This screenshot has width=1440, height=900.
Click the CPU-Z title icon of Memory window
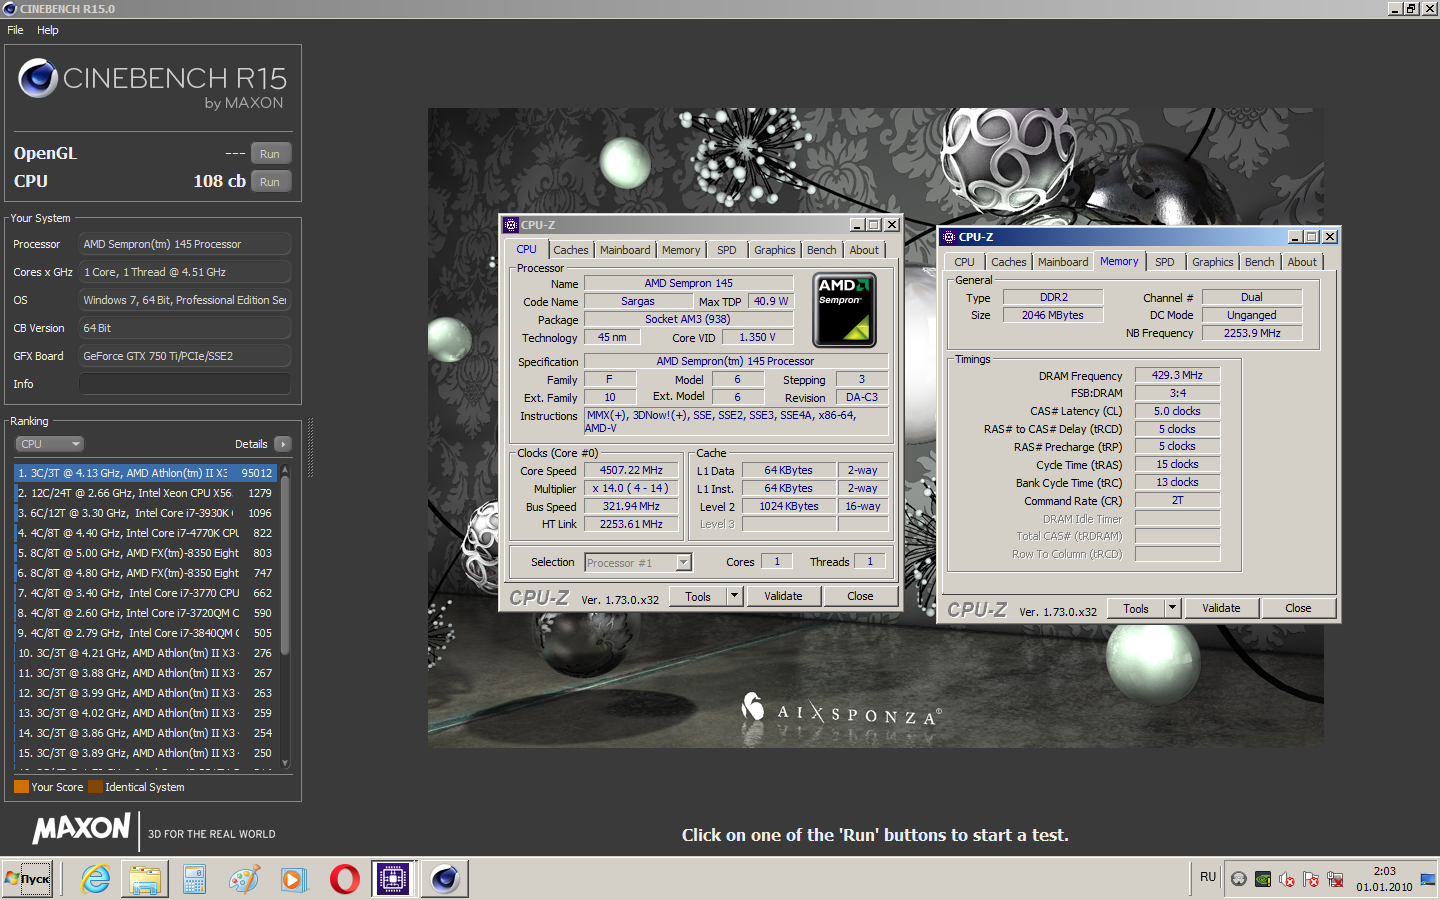pos(949,237)
